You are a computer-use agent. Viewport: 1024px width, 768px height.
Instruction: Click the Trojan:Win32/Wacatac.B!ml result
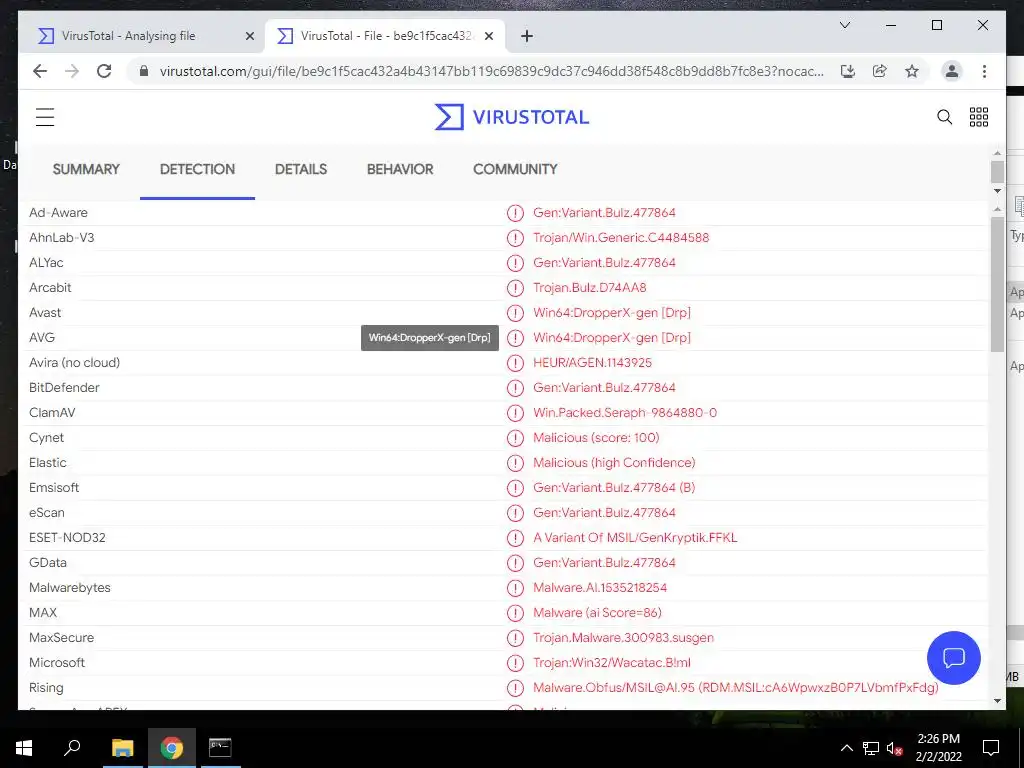point(612,662)
